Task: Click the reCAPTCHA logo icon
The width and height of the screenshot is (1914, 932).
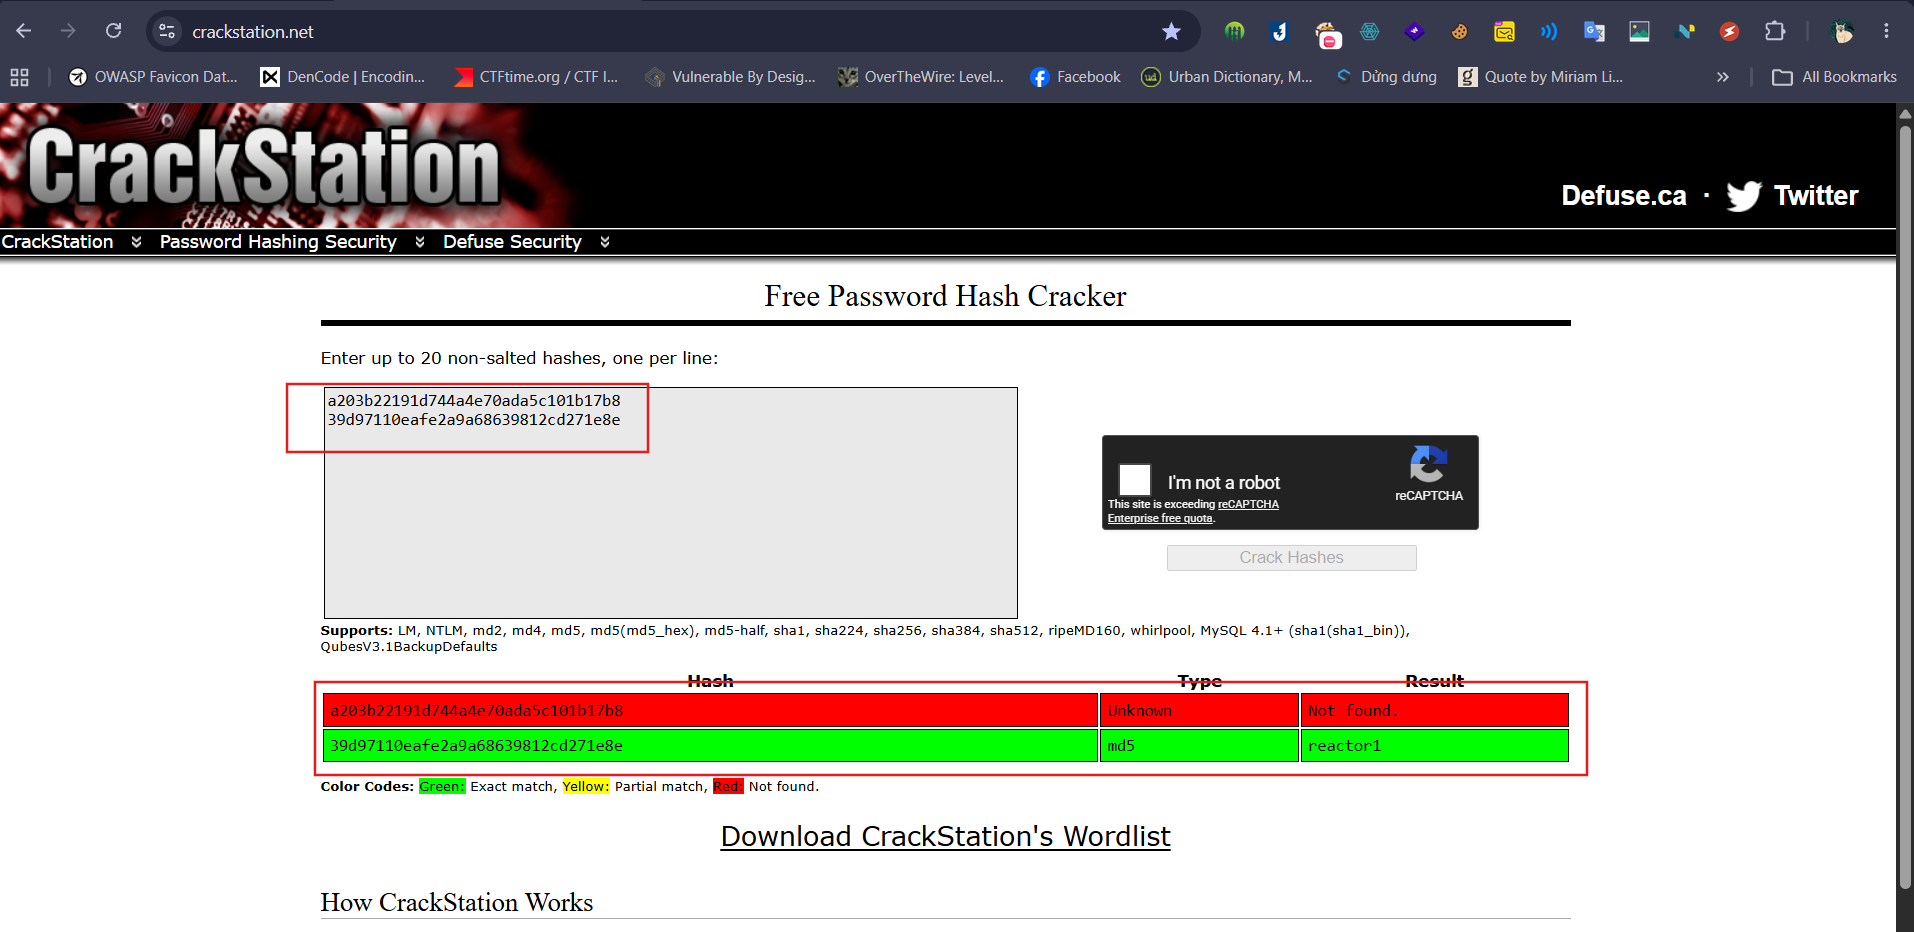Action: 1428,465
